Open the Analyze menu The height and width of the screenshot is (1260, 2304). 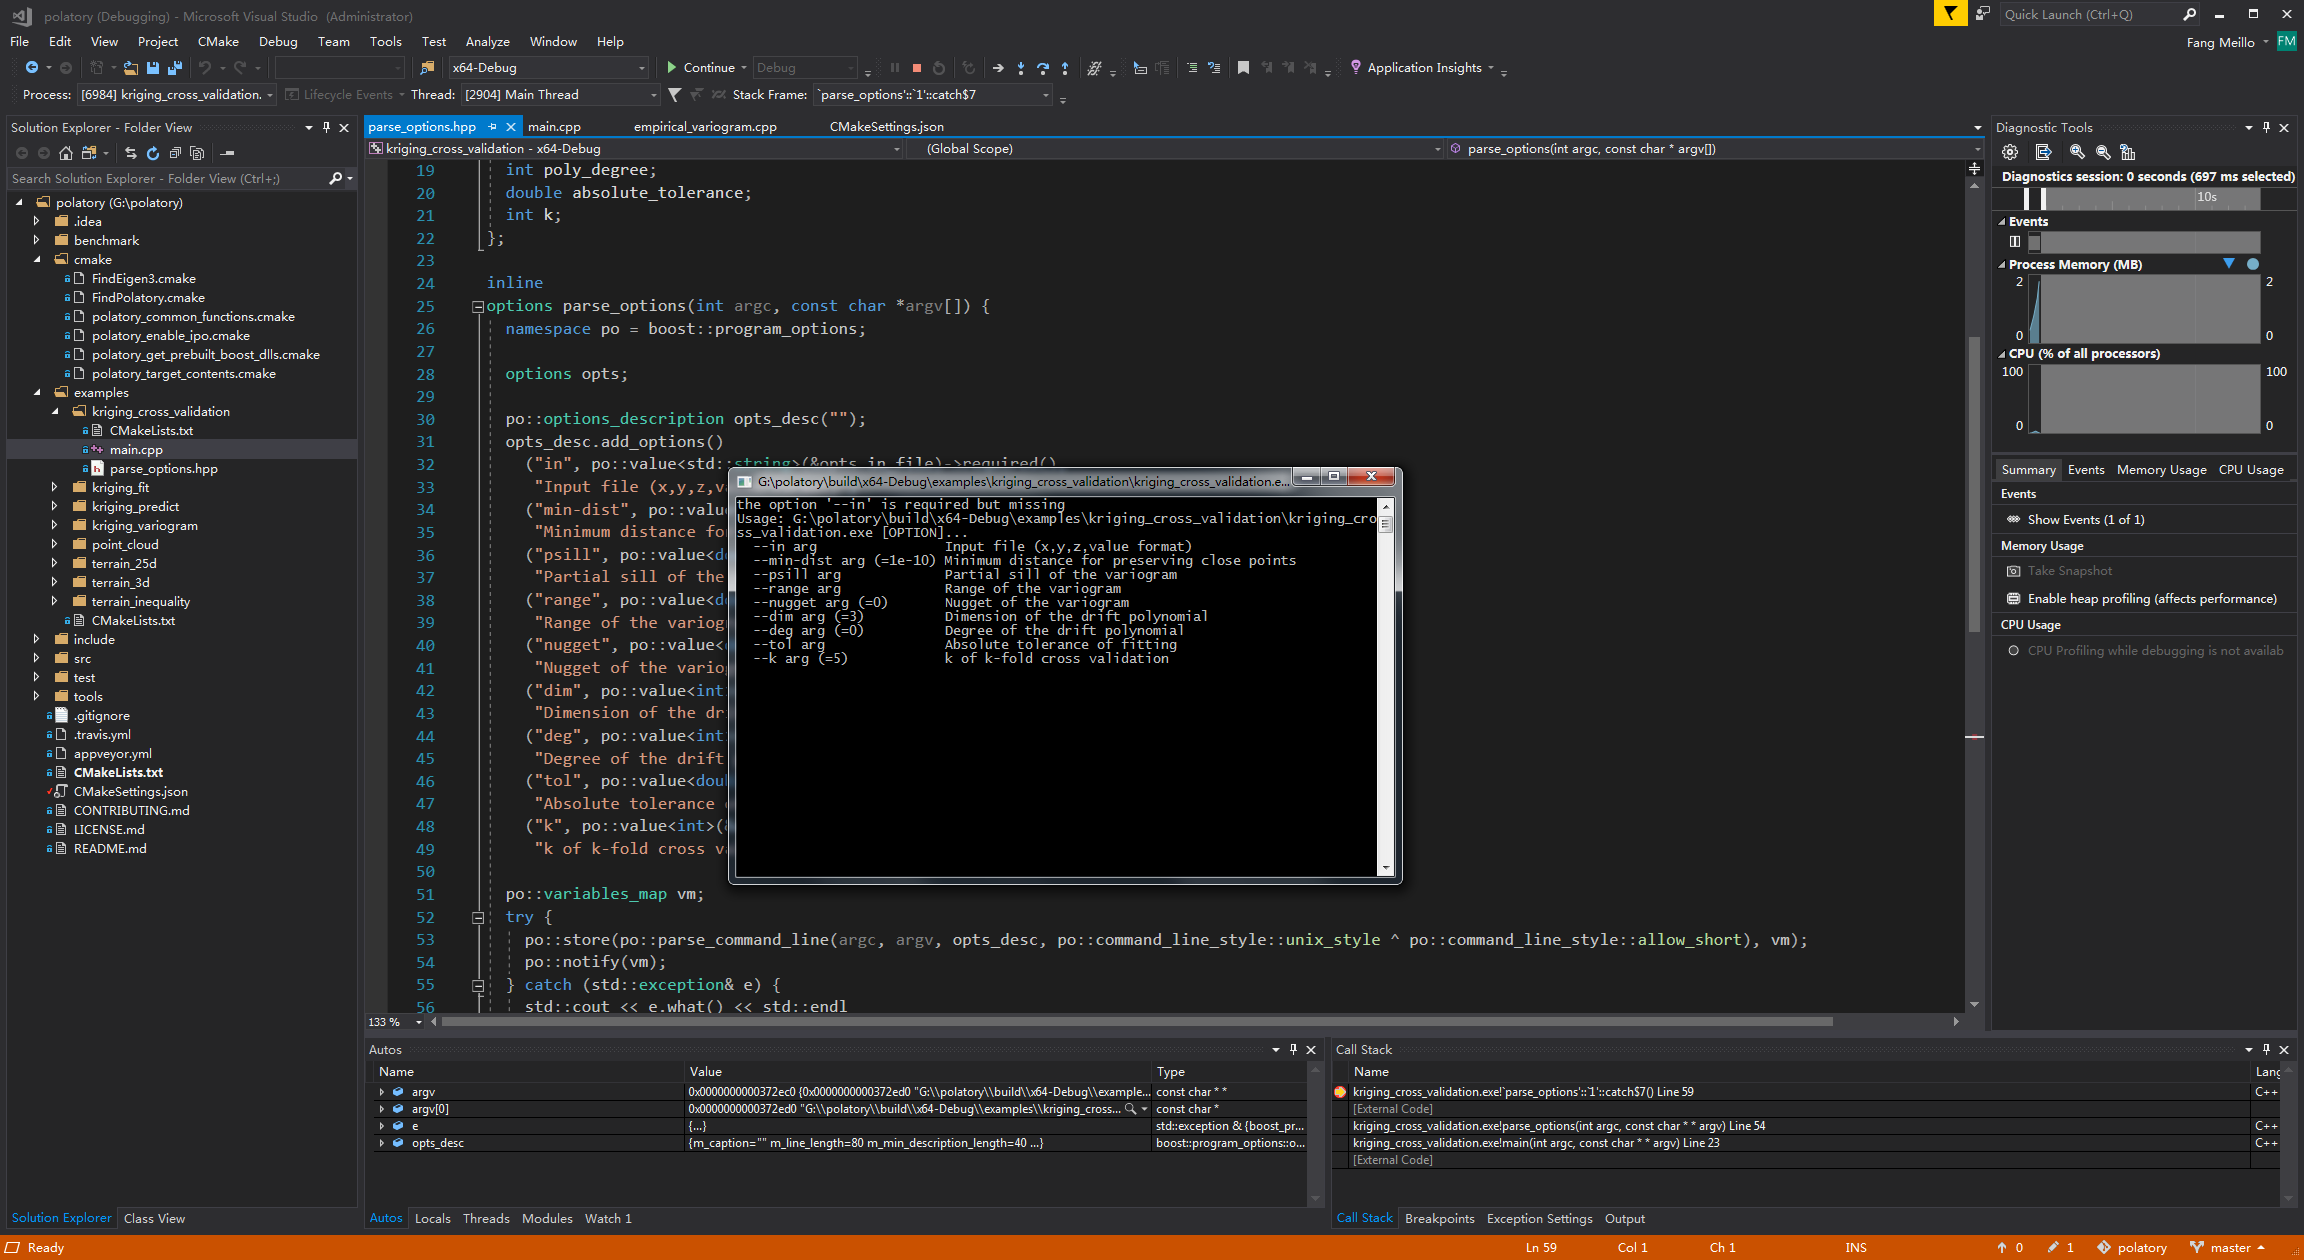pos(487,42)
